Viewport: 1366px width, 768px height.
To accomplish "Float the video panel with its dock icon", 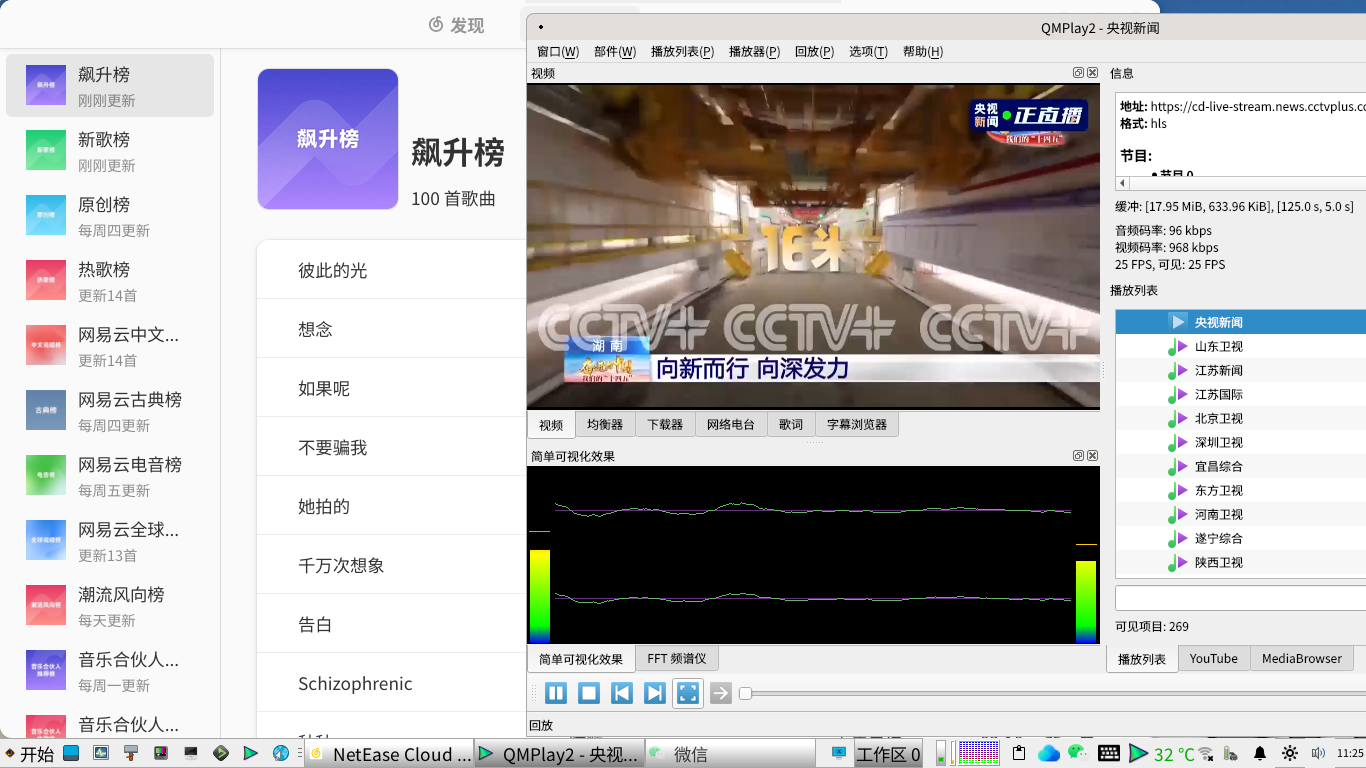I will click(1078, 73).
